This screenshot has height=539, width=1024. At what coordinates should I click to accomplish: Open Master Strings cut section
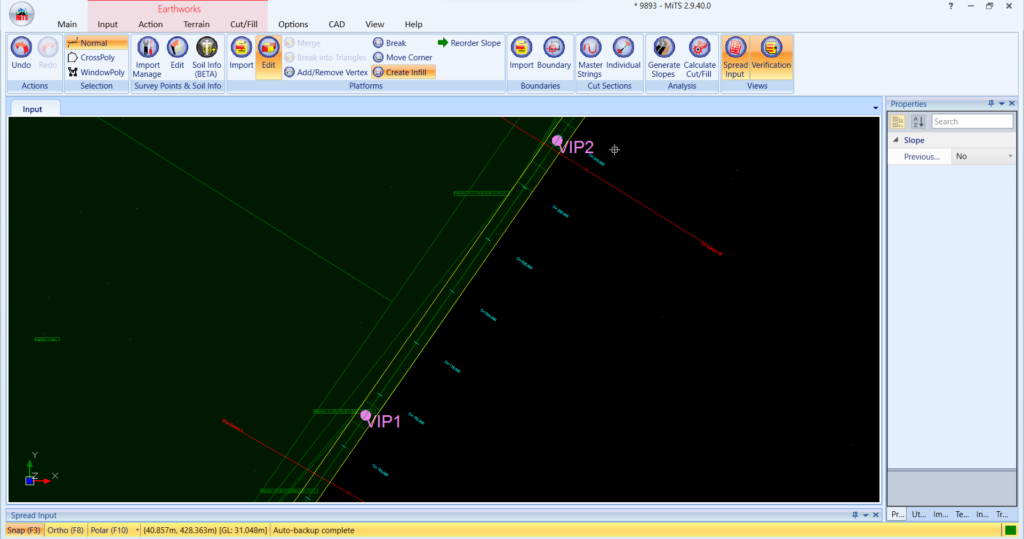pyautogui.click(x=590, y=57)
